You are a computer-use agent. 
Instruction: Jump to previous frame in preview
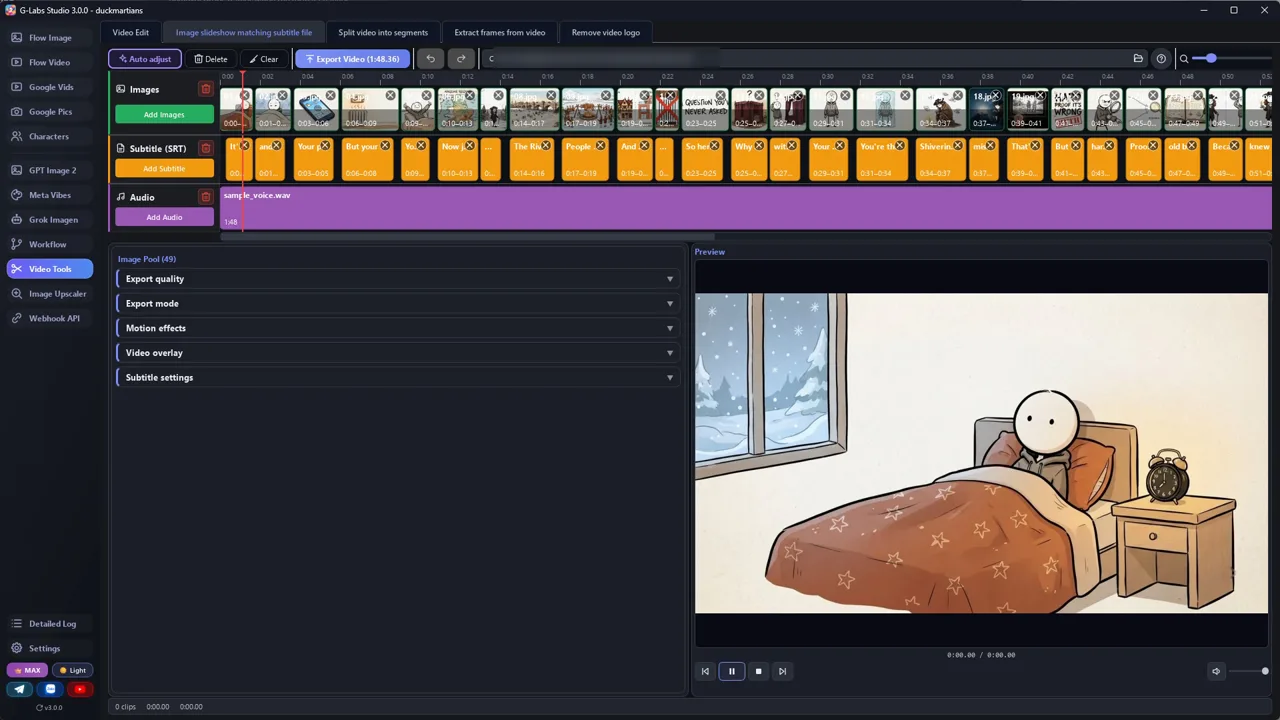pyautogui.click(x=705, y=671)
